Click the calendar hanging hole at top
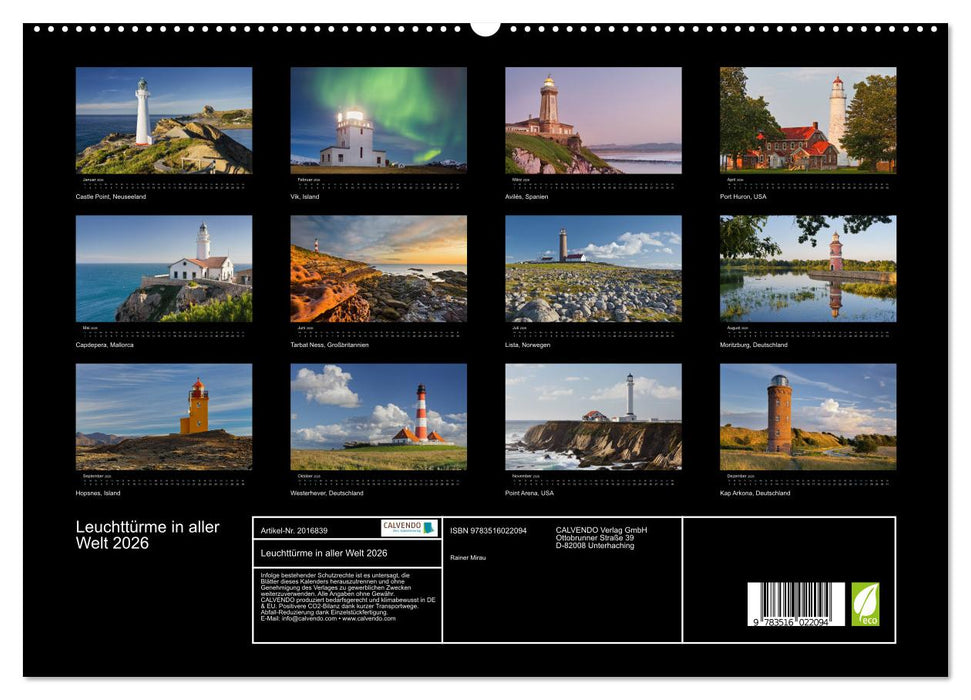The height and width of the screenshot is (700, 971). coord(485,27)
